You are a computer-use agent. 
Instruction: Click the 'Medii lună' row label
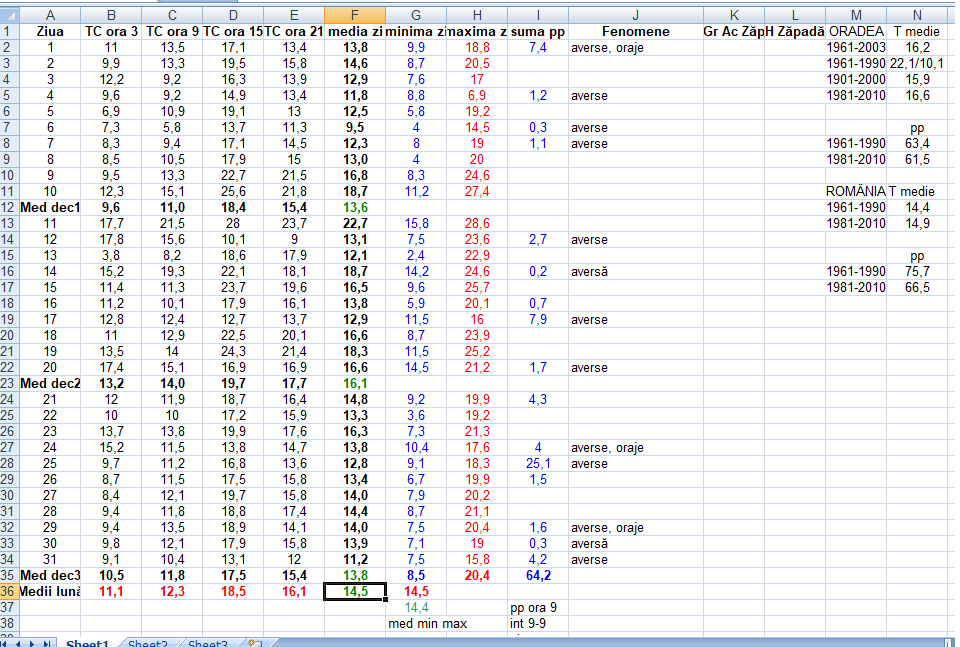[x=50, y=591]
